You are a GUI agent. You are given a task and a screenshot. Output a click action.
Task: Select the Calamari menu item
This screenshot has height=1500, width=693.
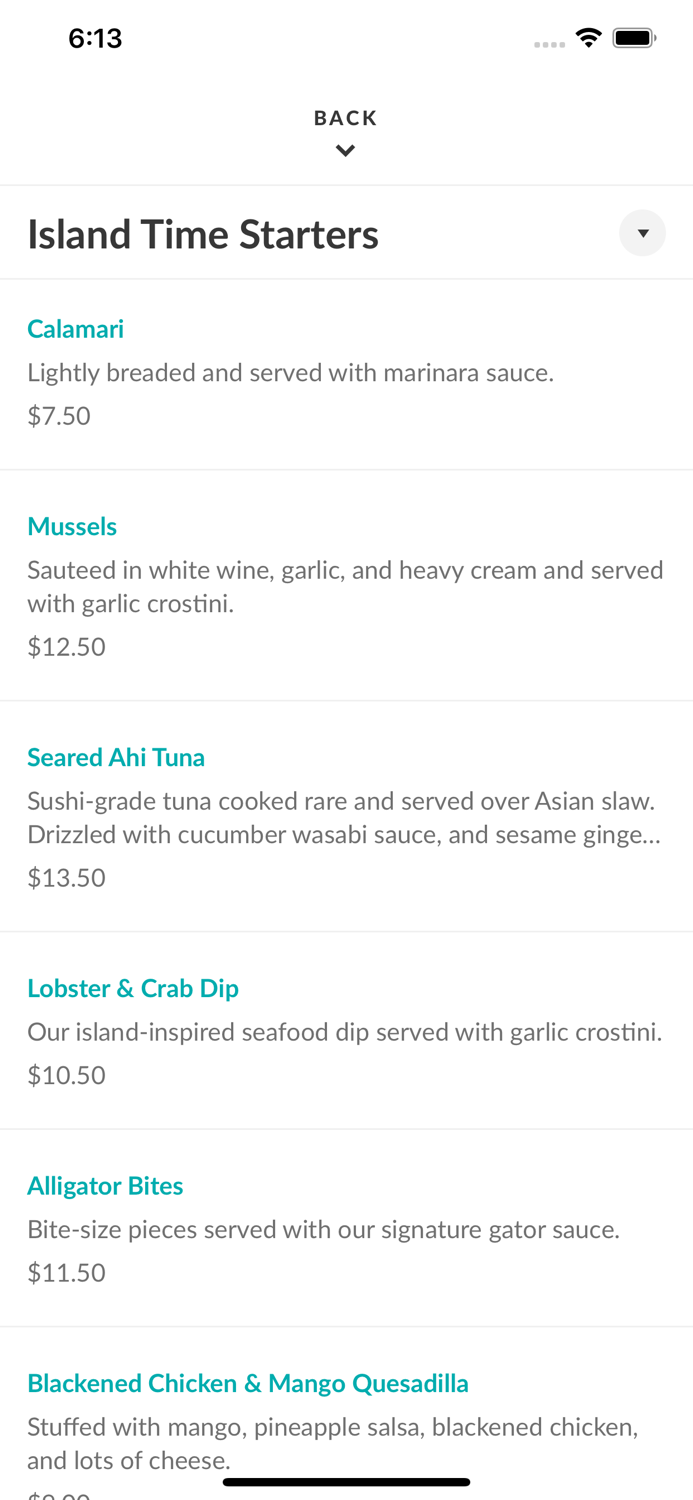(75, 329)
